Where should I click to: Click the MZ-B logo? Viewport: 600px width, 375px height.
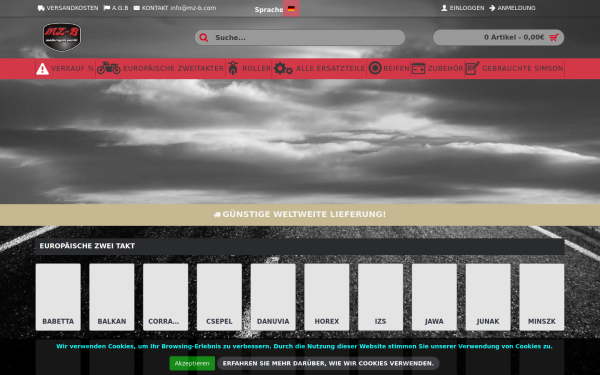point(62,37)
